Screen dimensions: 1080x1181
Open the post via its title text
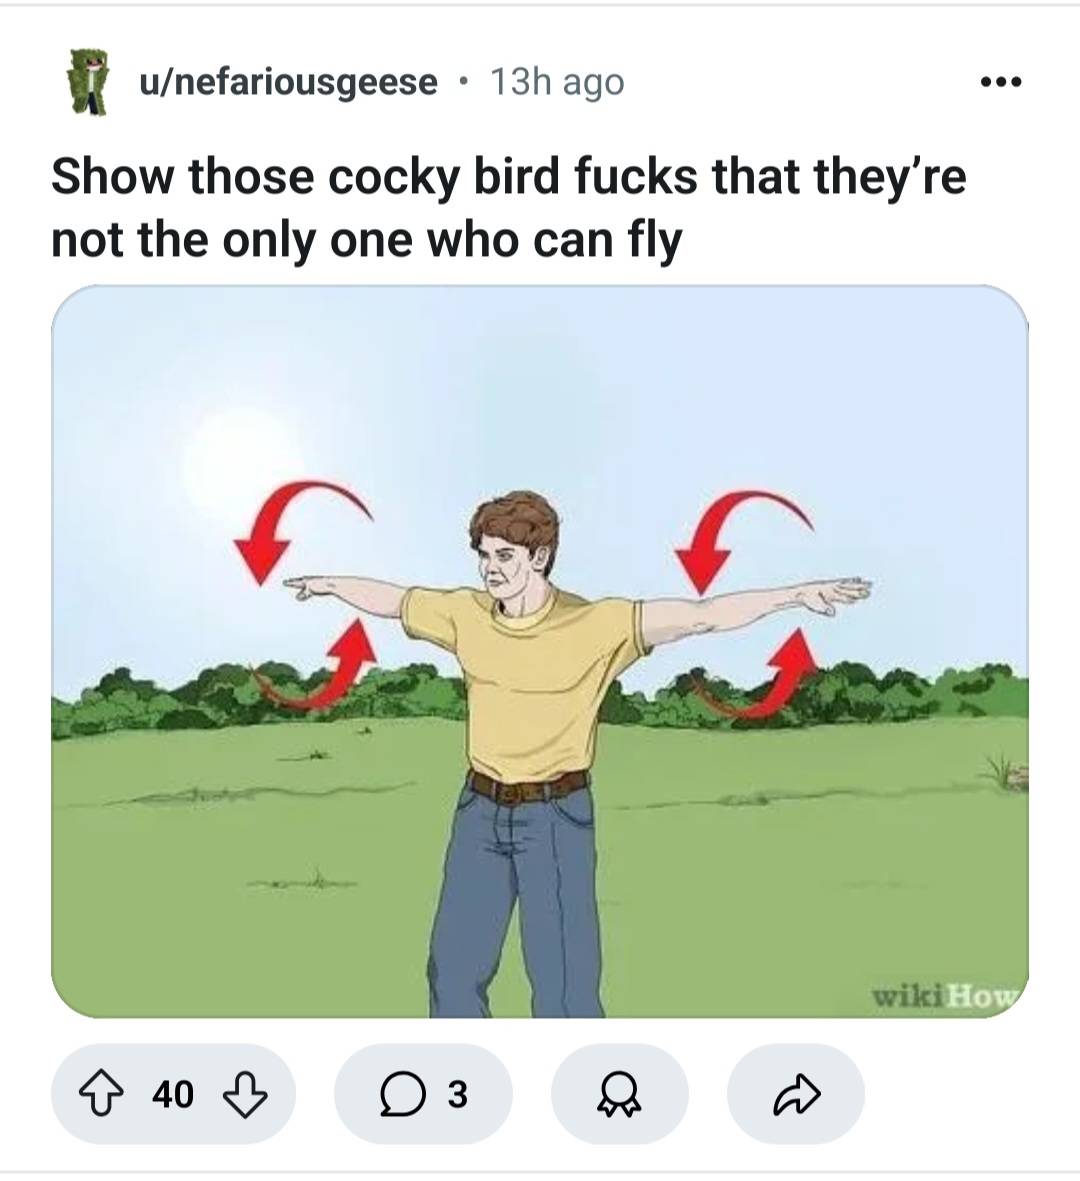click(x=508, y=207)
